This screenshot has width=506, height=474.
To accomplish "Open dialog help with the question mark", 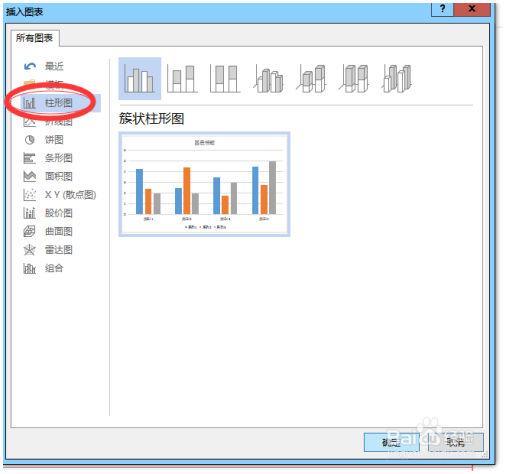I will (442, 9).
